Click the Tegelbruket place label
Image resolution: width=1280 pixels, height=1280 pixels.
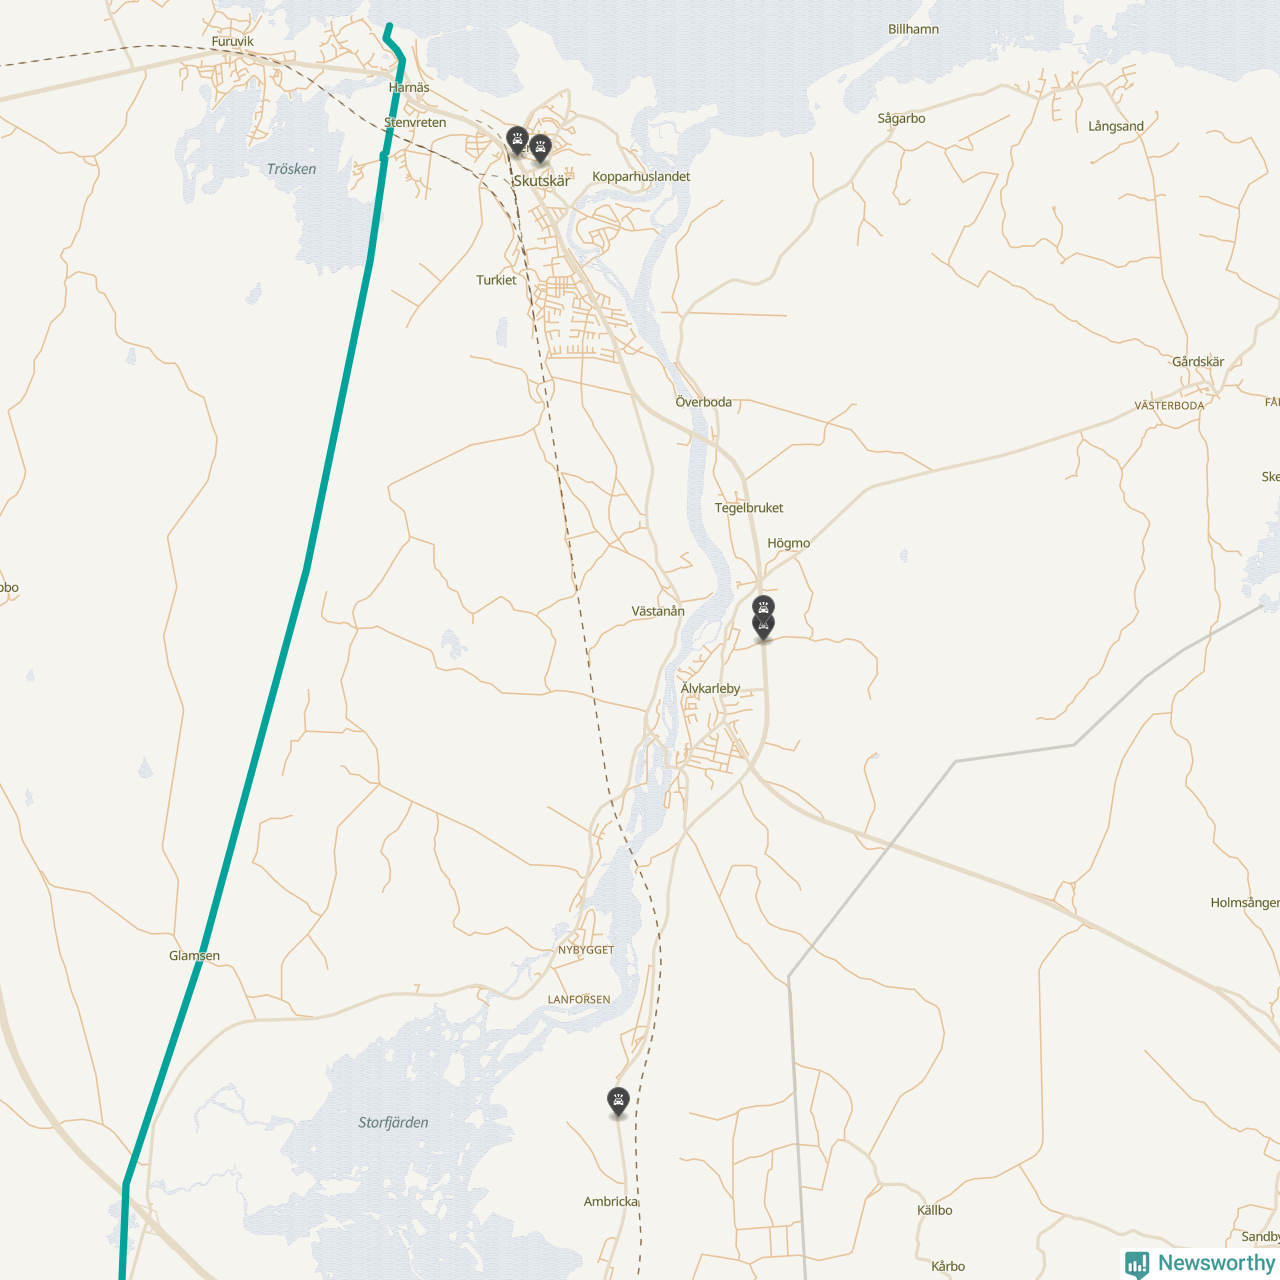pyautogui.click(x=749, y=508)
